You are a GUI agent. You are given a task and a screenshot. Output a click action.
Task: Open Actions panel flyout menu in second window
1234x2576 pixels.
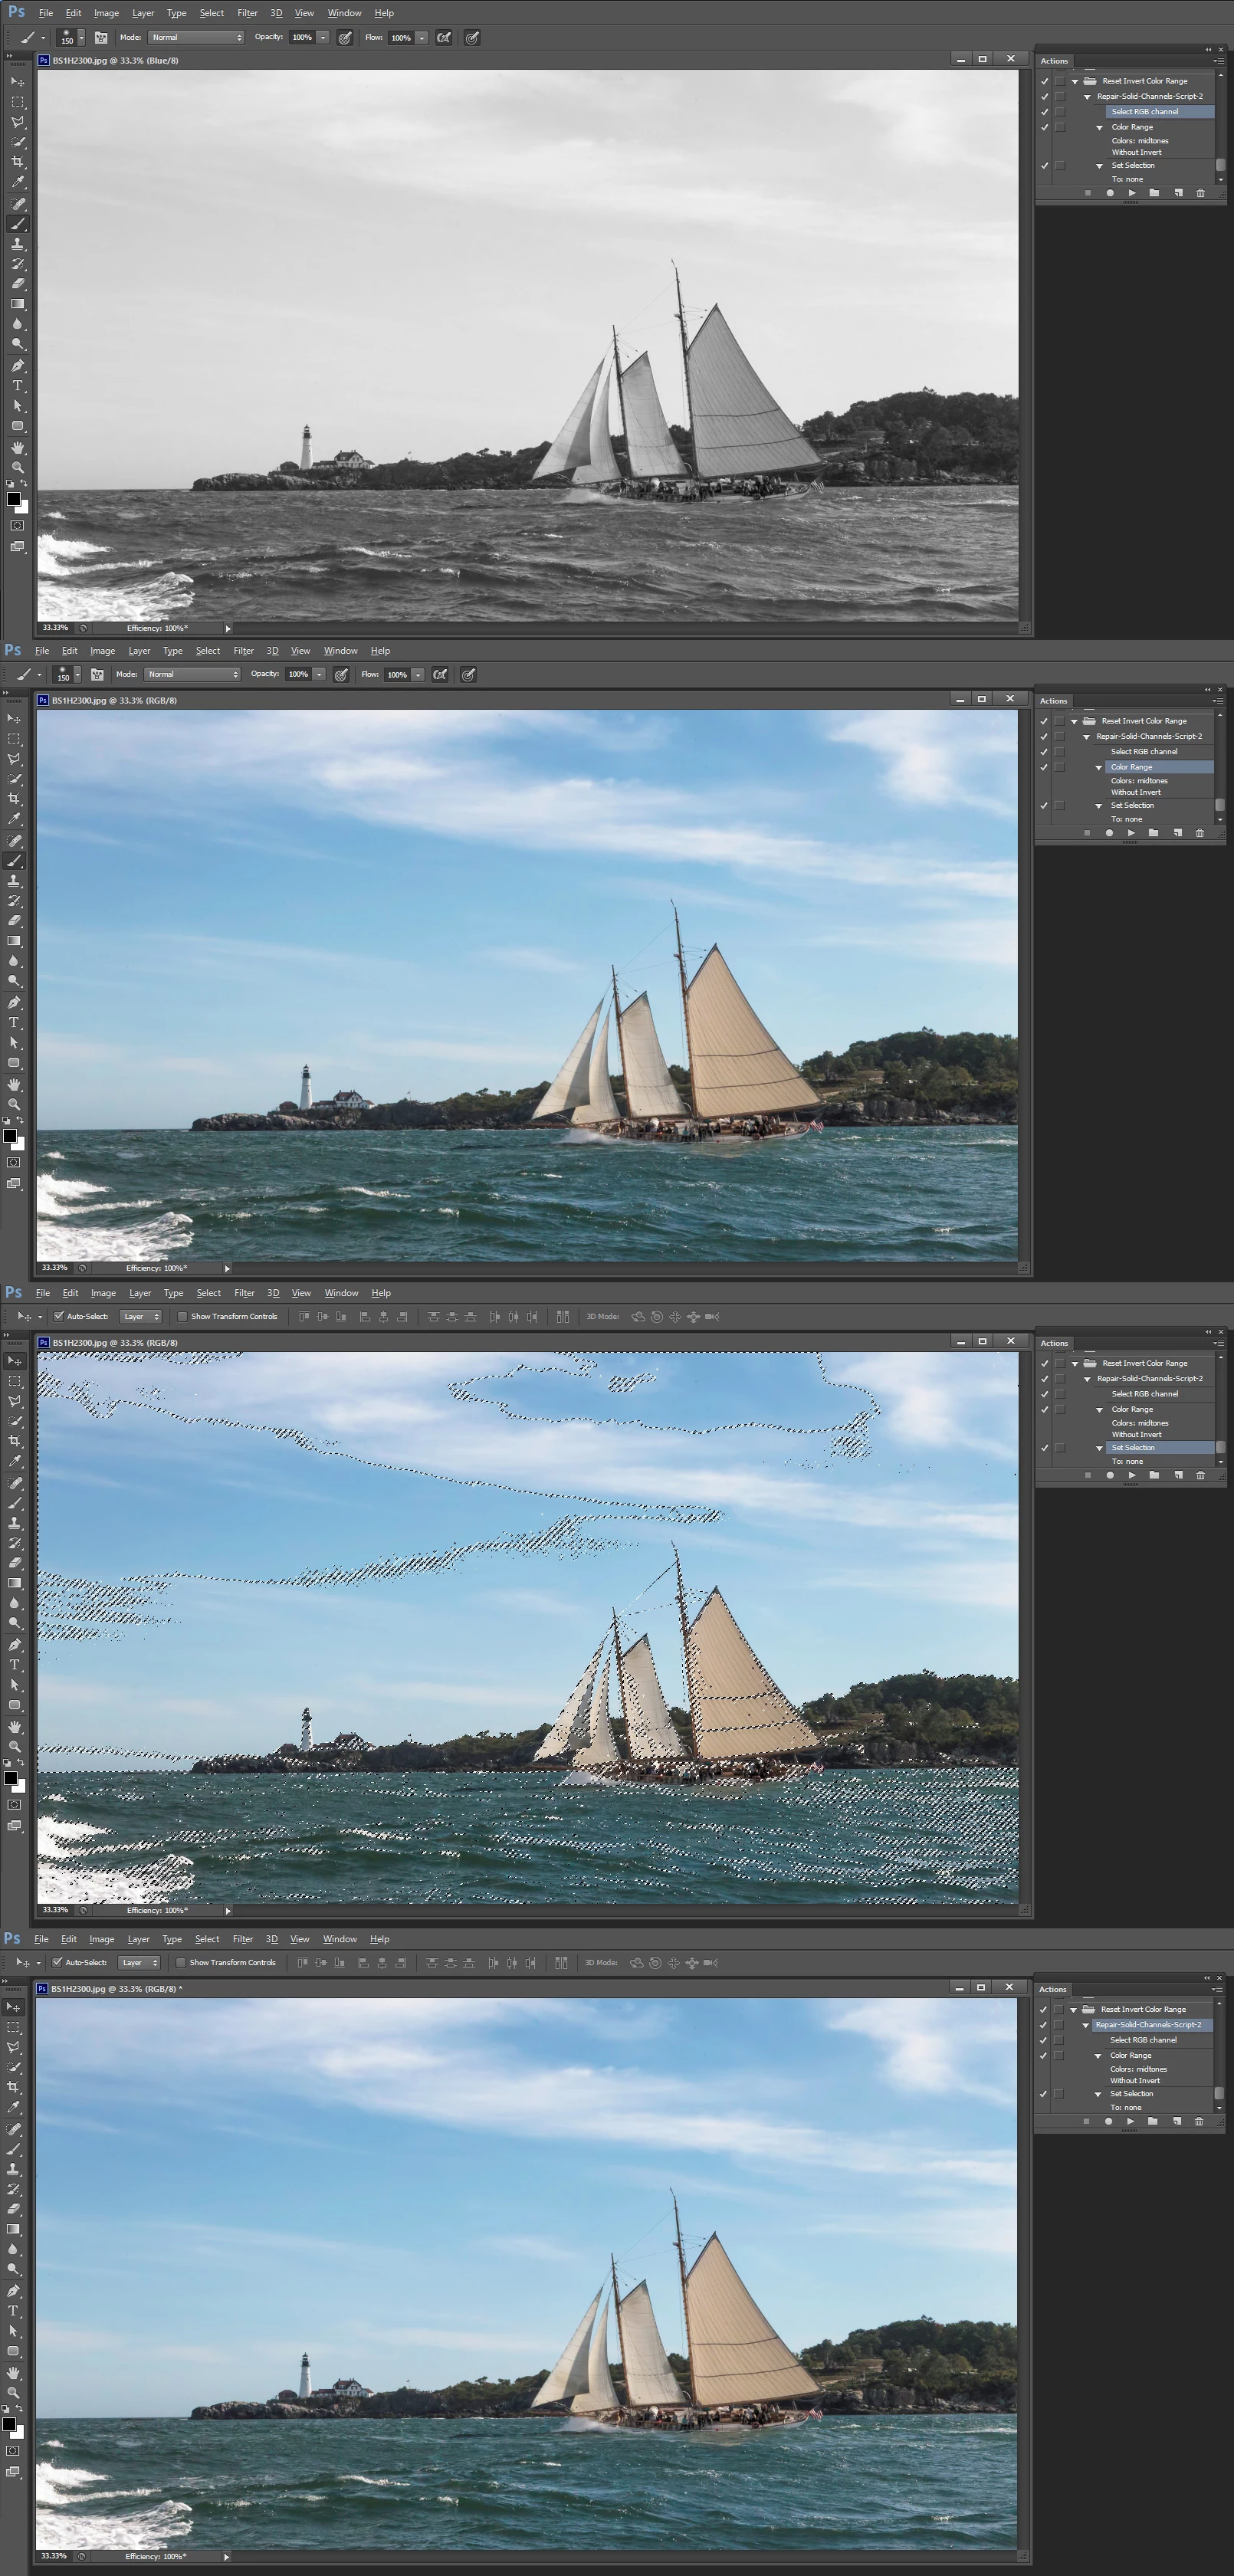click(x=1217, y=701)
